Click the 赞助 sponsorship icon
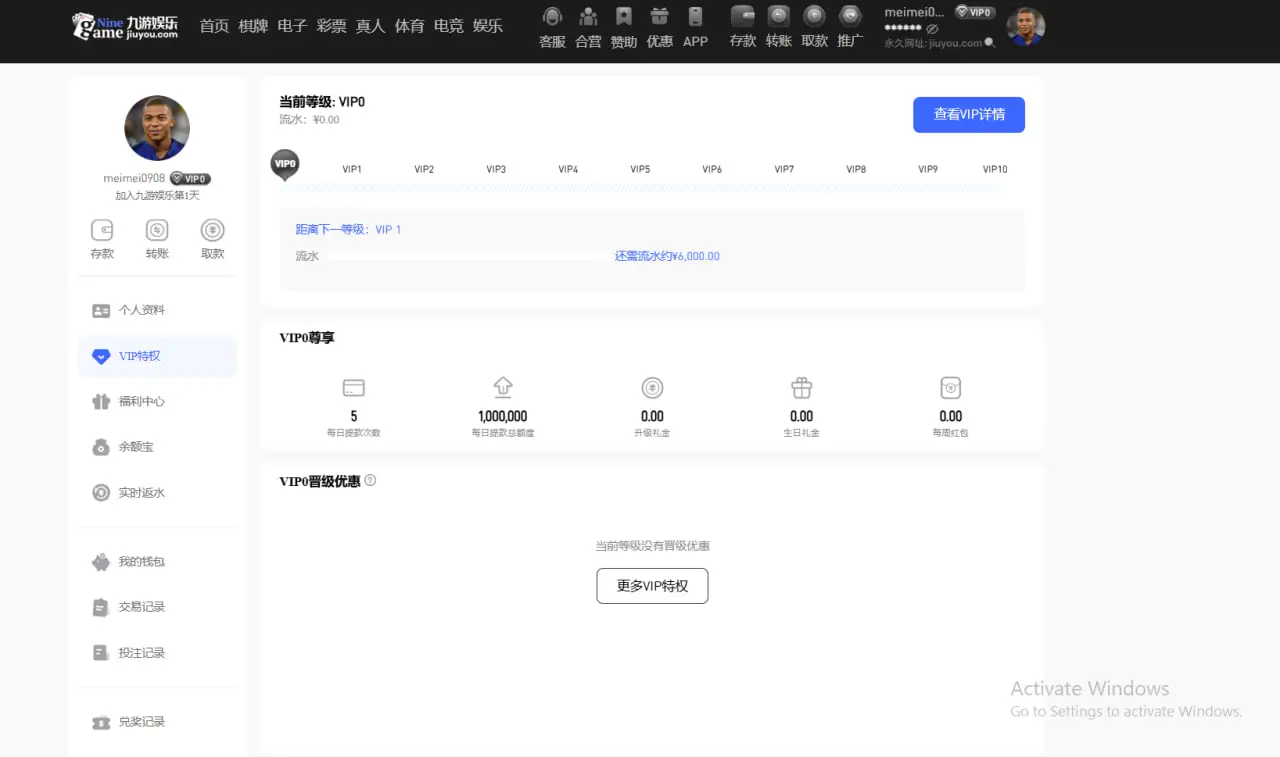This screenshot has height=757, width=1280. (x=624, y=17)
